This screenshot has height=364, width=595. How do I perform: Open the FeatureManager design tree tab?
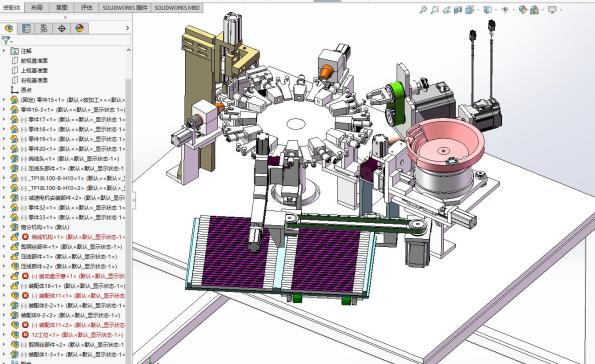click(9, 28)
